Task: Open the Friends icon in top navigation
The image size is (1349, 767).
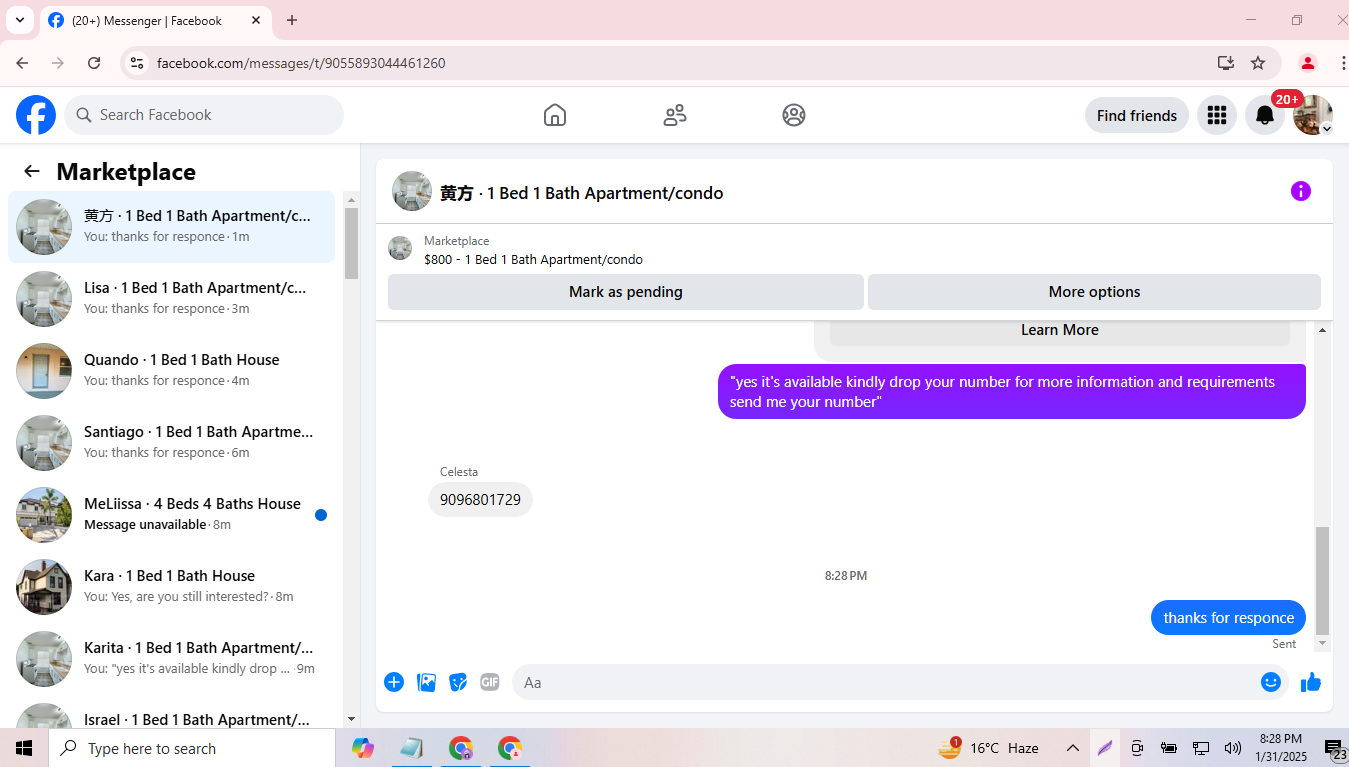Action: point(675,115)
